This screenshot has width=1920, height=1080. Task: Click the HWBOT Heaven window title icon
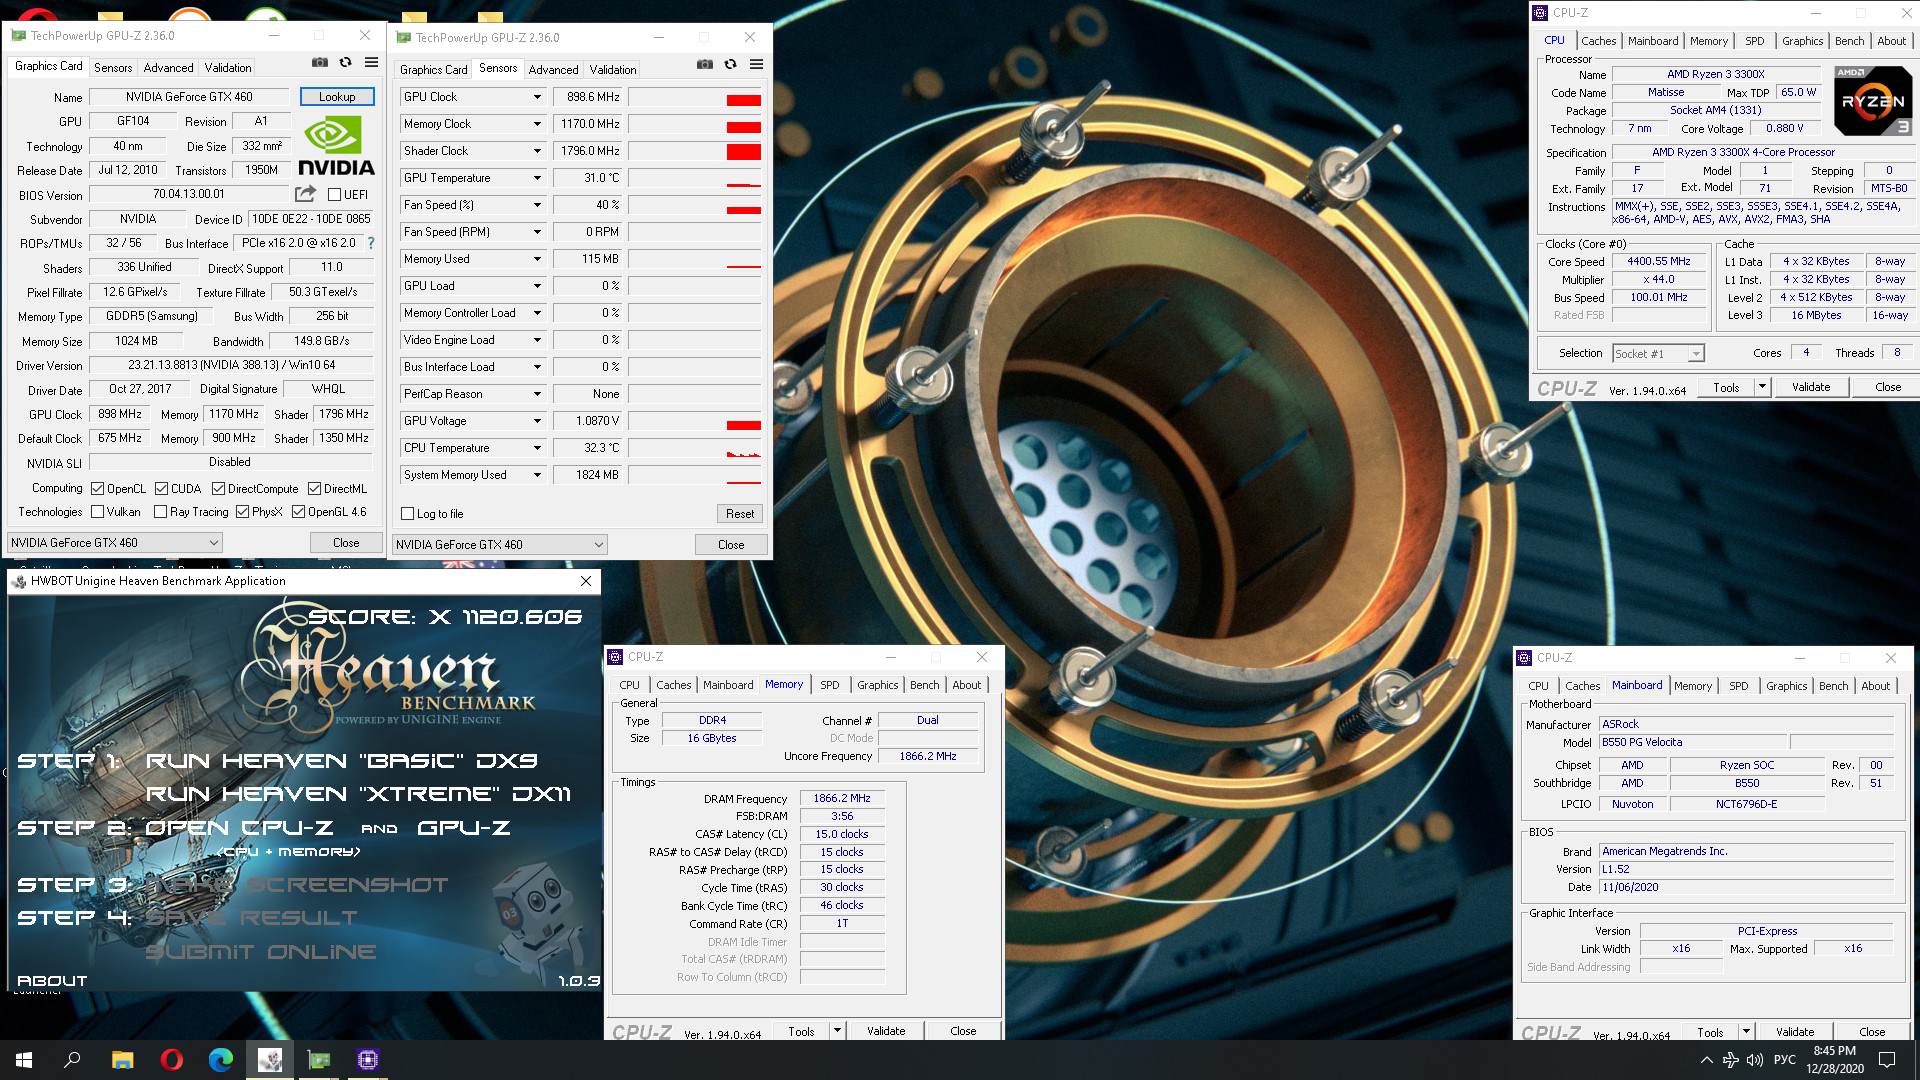[19, 581]
